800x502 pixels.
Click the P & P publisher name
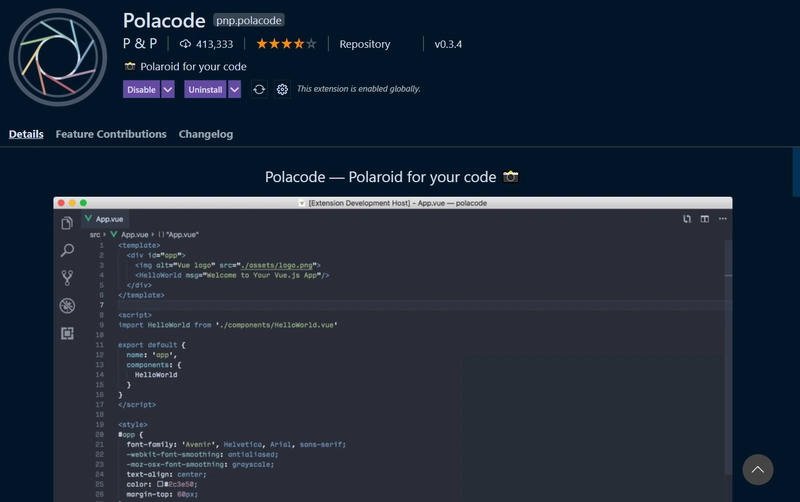[x=140, y=44]
